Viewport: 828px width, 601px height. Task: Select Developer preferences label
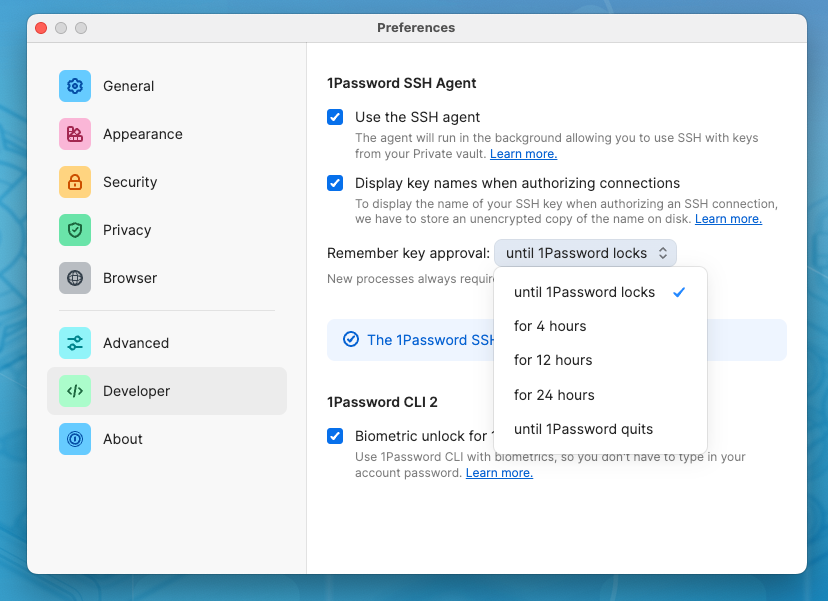(x=136, y=391)
